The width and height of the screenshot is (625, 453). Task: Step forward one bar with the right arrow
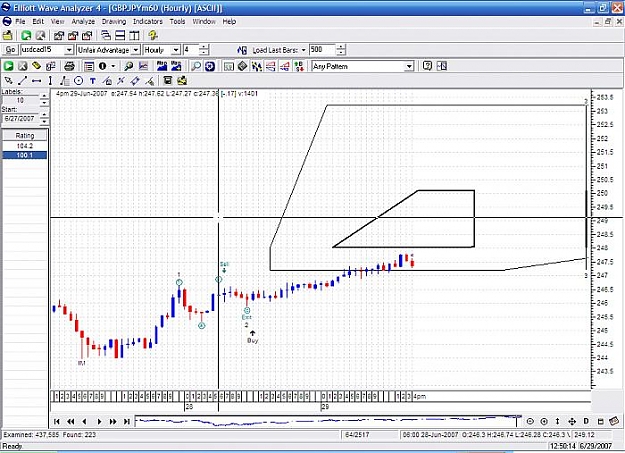point(99,421)
